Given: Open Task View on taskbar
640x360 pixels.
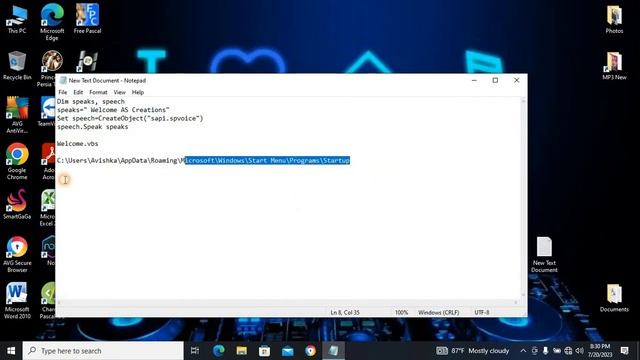Looking at the screenshot, I should pos(195,351).
